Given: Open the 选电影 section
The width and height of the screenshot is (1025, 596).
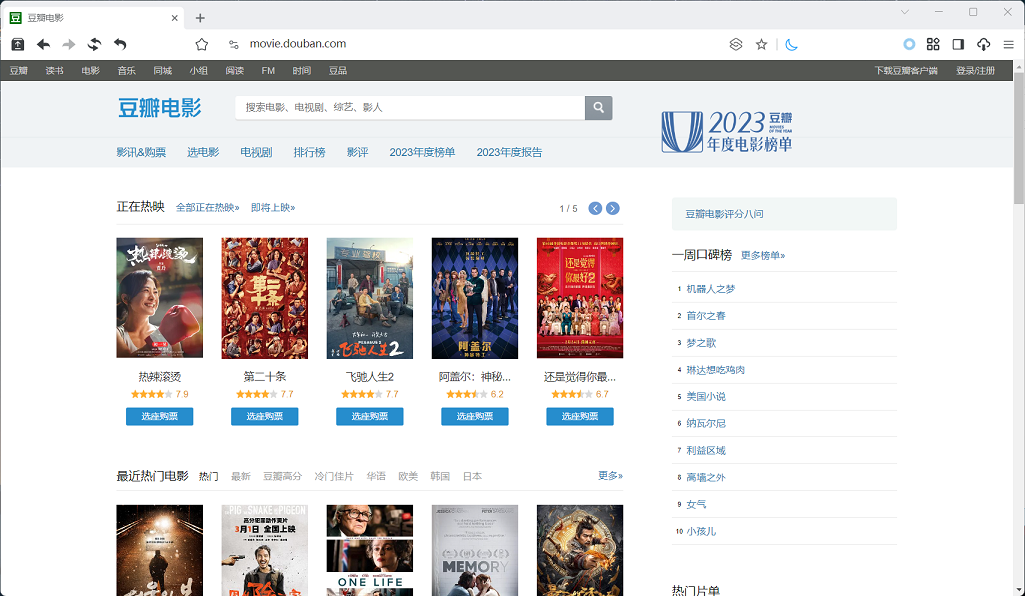Looking at the screenshot, I should [x=203, y=152].
